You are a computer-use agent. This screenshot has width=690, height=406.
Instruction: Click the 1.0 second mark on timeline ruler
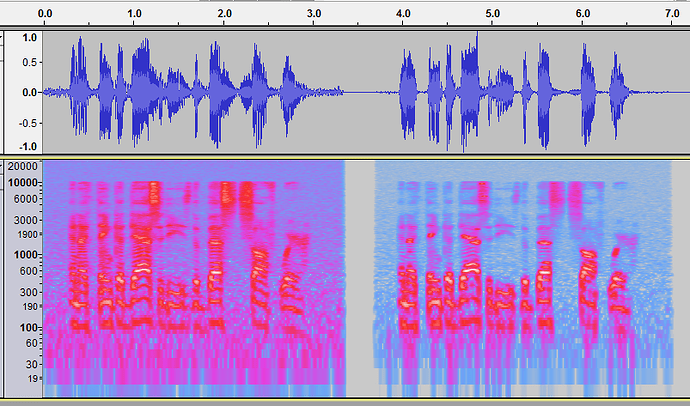(135, 14)
